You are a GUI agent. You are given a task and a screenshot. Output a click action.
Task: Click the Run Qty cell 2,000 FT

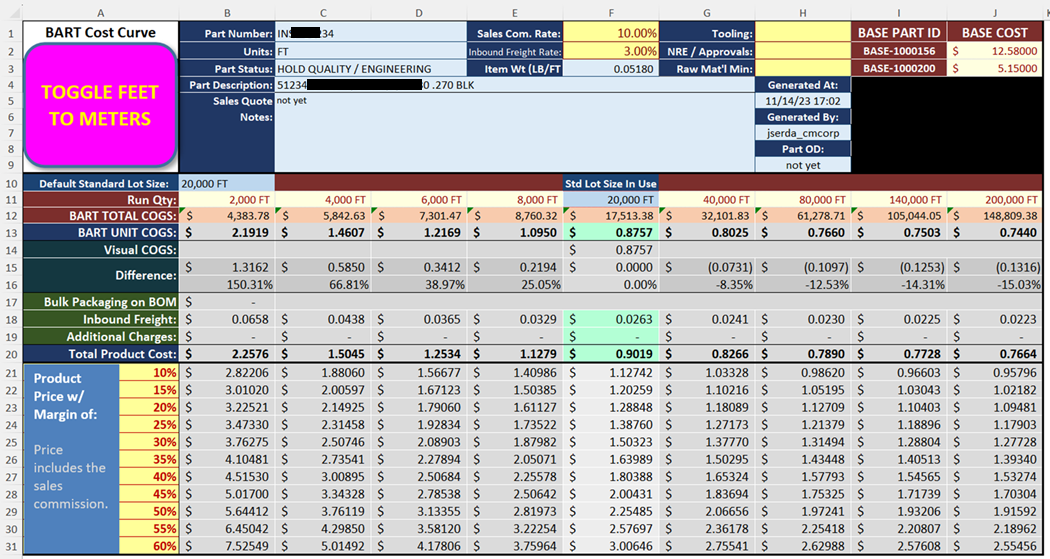(x=227, y=199)
